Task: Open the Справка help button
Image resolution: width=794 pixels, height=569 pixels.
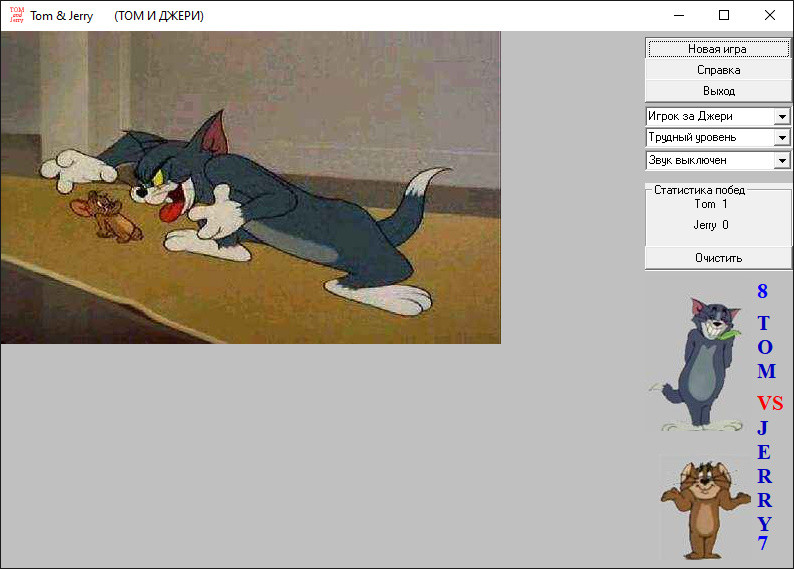Action: [718, 70]
